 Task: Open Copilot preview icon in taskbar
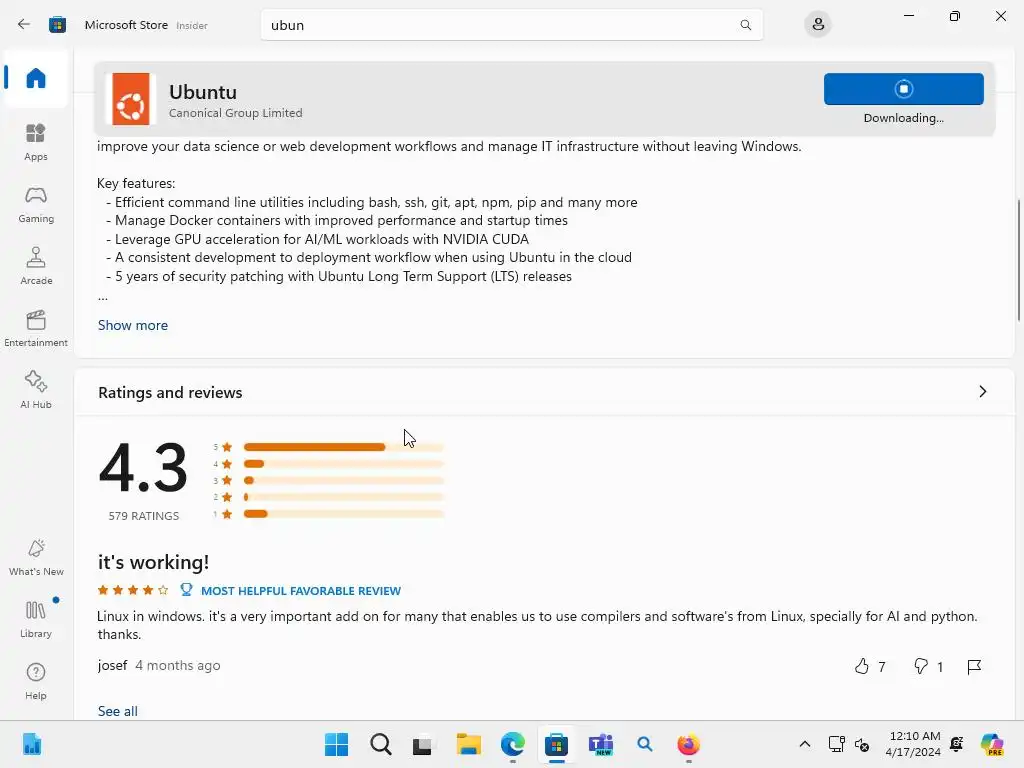click(991, 744)
